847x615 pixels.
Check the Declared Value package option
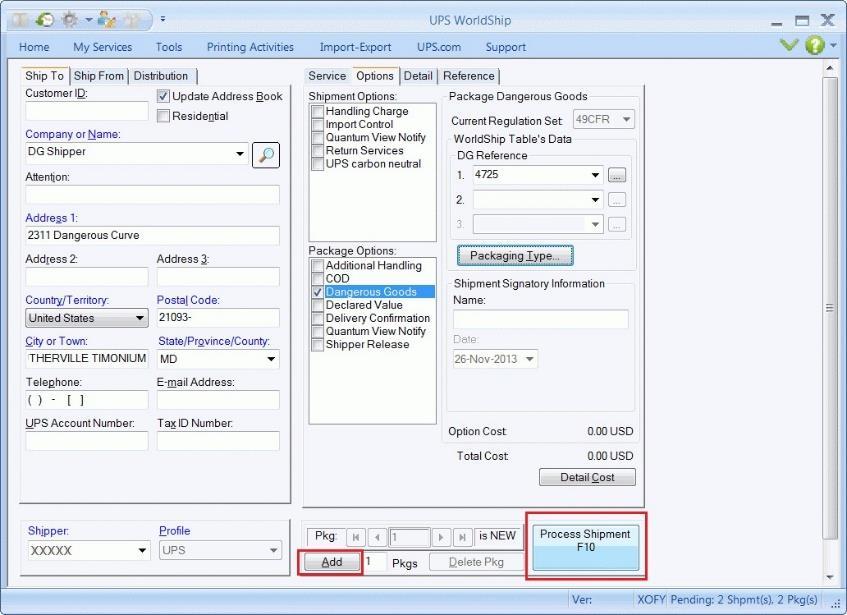(x=318, y=305)
